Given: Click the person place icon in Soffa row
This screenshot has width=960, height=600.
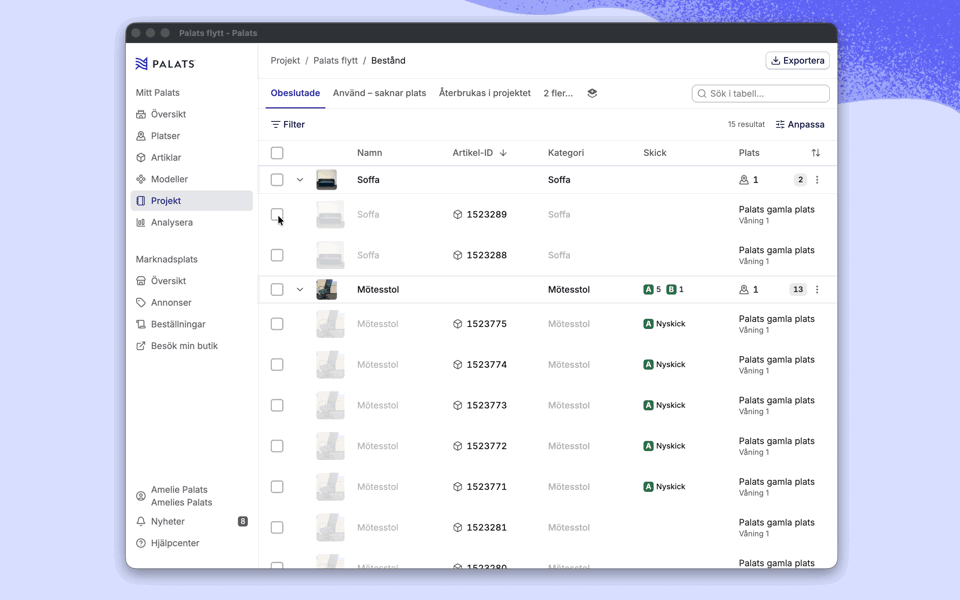Looking at the screenshot, I should (744, 180).
